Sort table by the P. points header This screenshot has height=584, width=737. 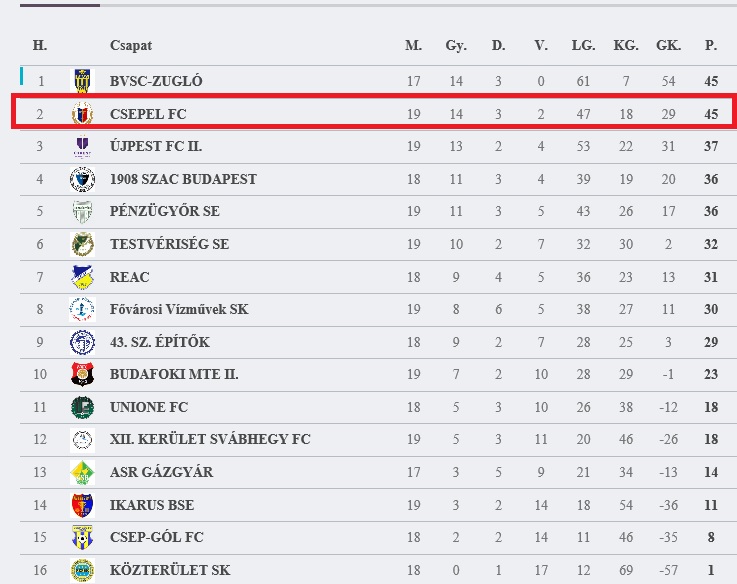click(711, 46)
